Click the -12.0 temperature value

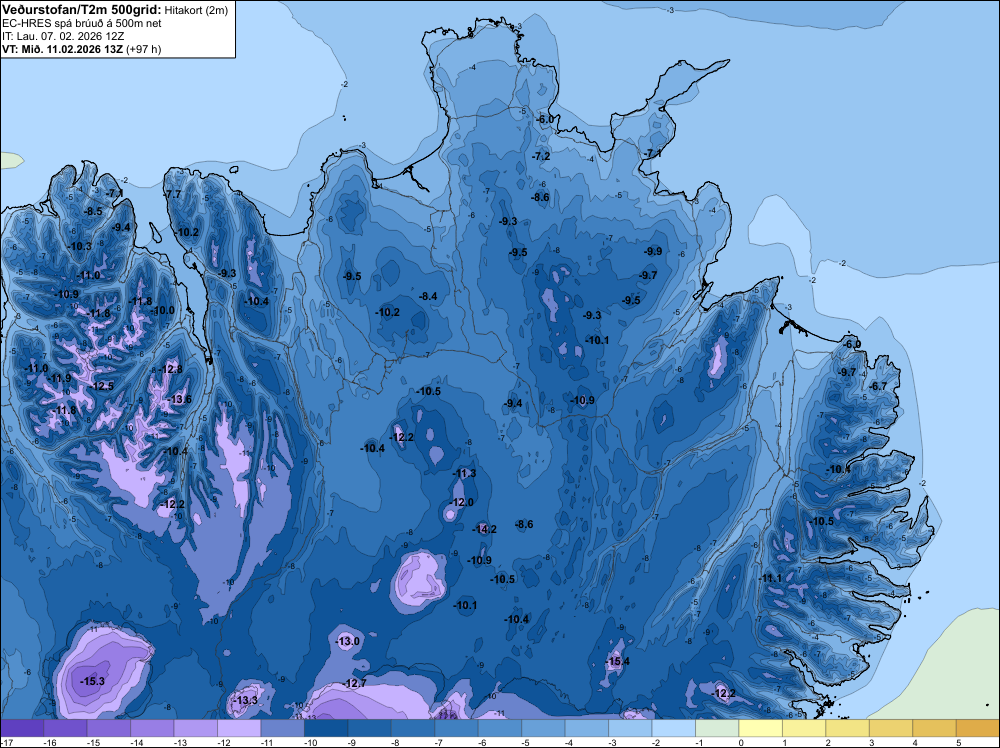point(462,502)
